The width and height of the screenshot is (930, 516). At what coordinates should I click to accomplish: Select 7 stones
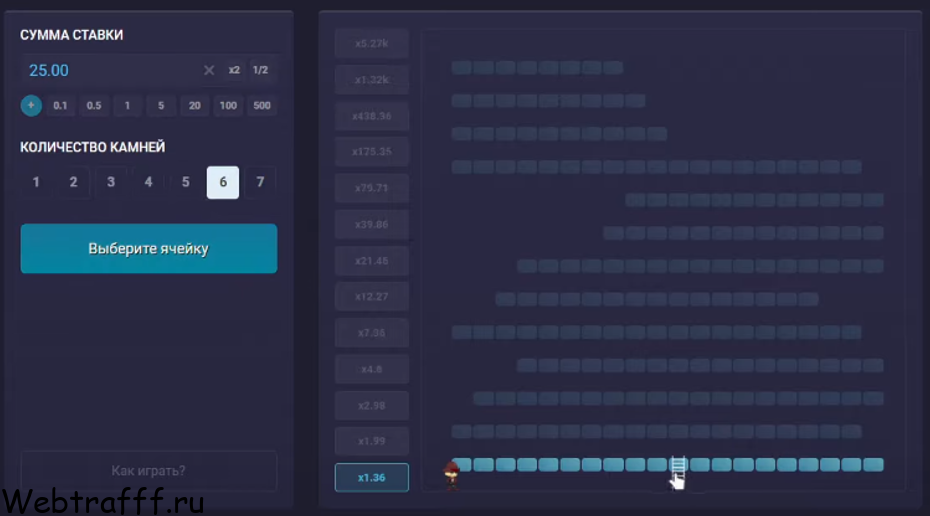coord(260,182)
